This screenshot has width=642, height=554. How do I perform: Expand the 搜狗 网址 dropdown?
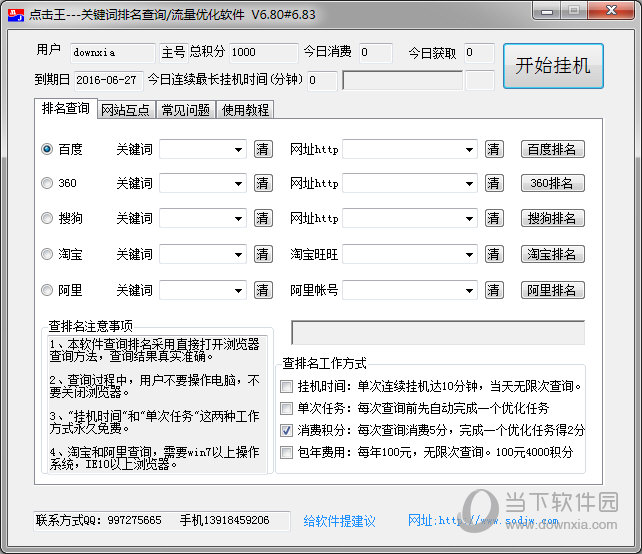tap(469, 219)
